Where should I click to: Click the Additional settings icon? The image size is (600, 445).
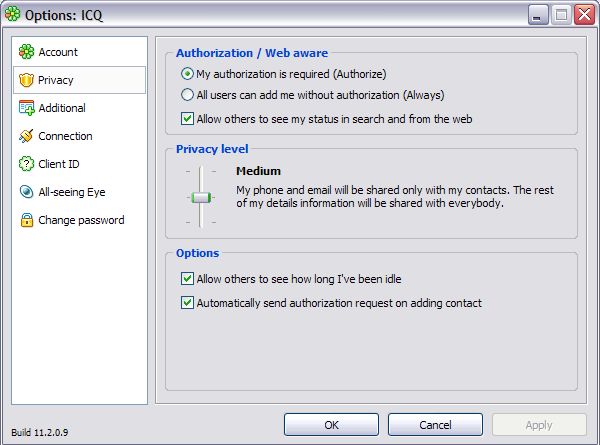coord(26,108)
